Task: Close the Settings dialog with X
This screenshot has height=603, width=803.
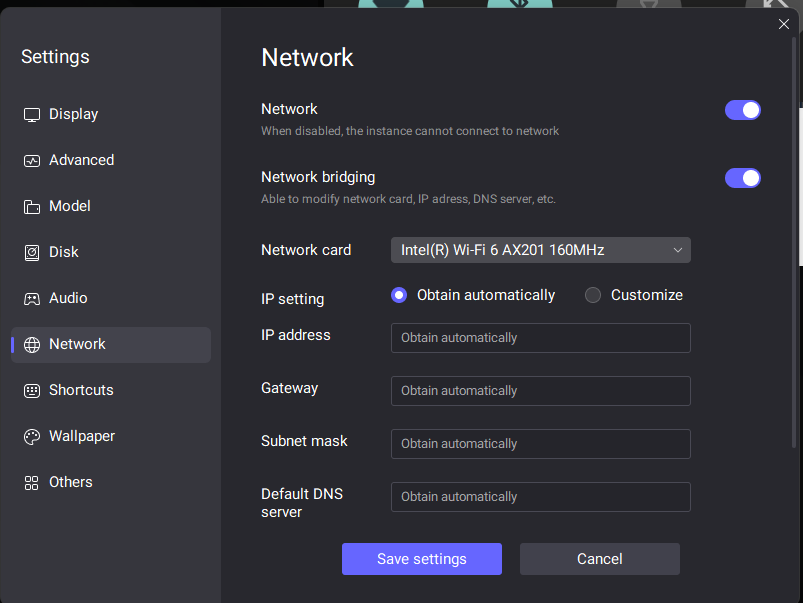Action: point(784,24)
